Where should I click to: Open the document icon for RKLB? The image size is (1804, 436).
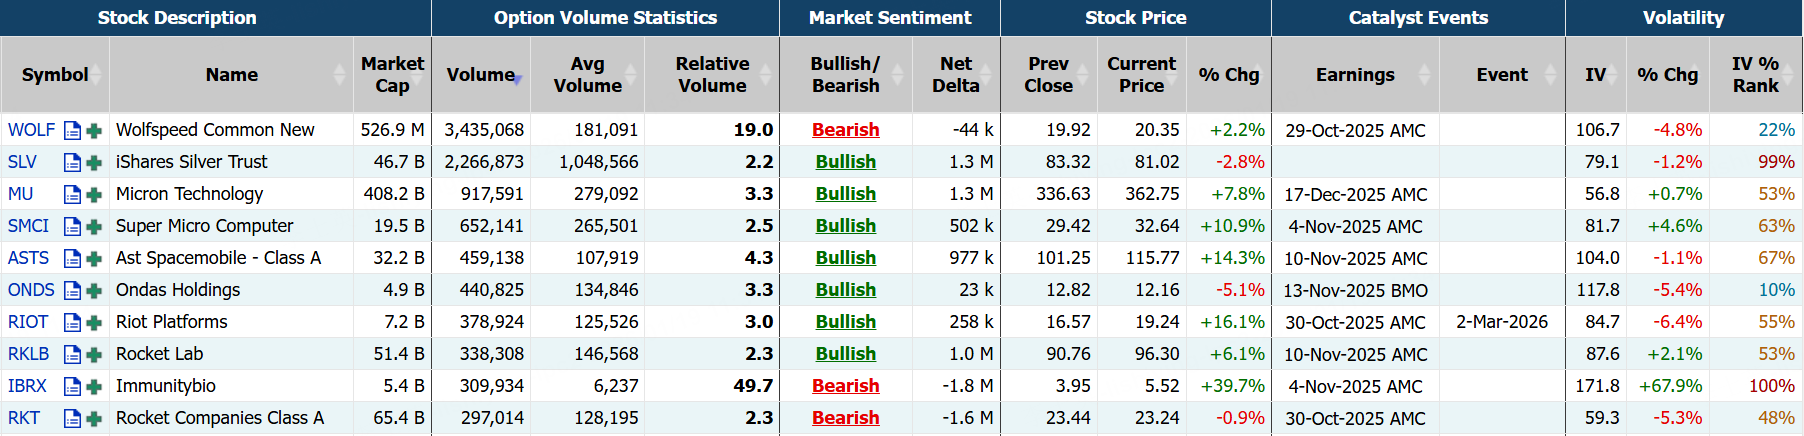click(72, 354)
